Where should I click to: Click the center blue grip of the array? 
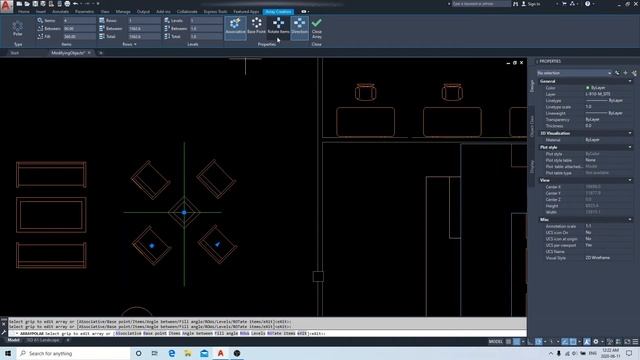[x=184, y=212]
